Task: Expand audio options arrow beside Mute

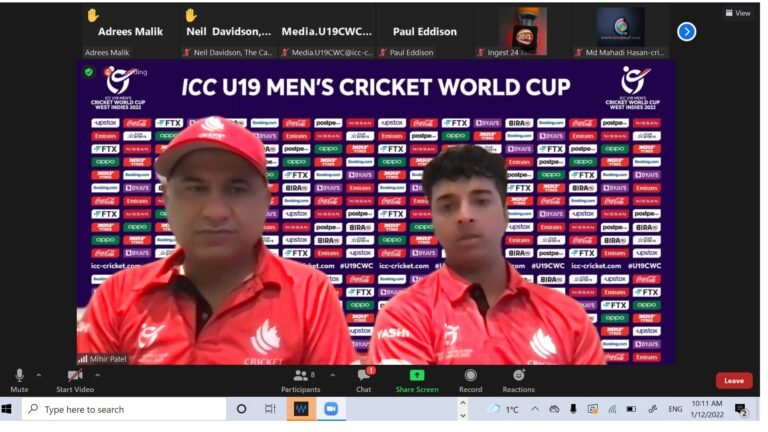Action: [39, 375]
